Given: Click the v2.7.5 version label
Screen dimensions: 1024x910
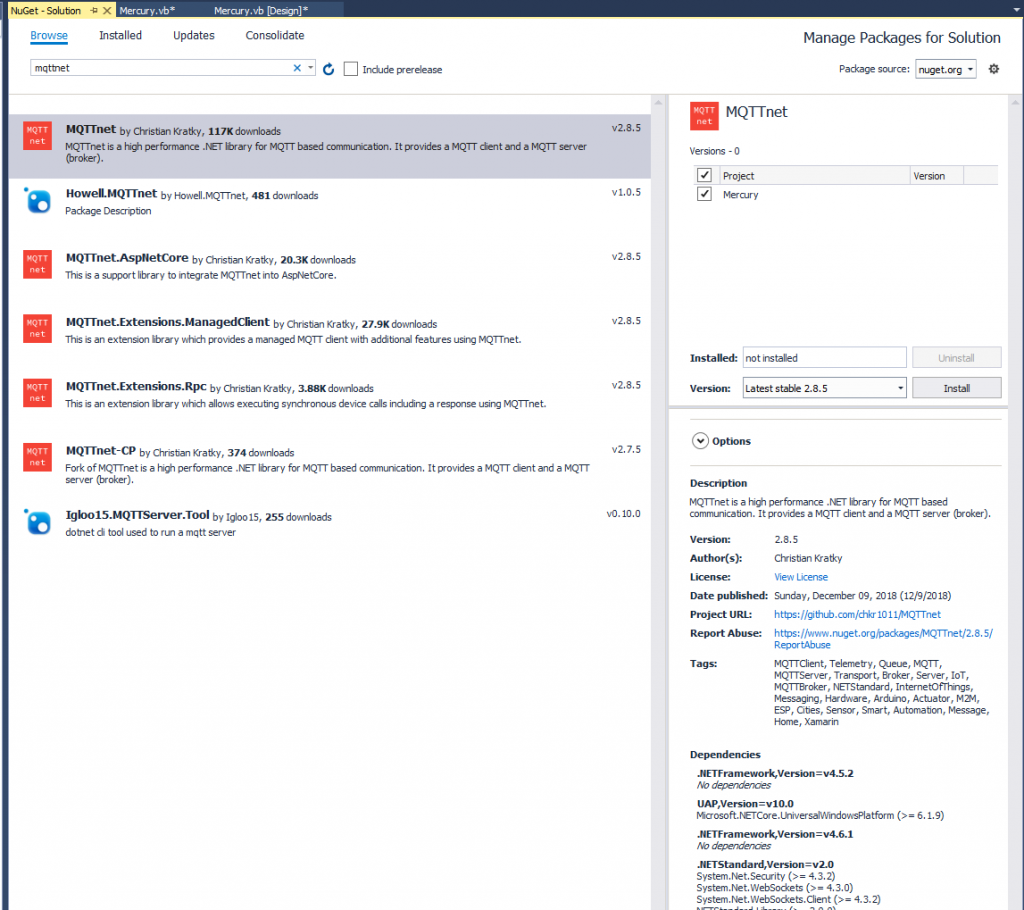Looking at the screenshot, I should (x=626, y=449).
